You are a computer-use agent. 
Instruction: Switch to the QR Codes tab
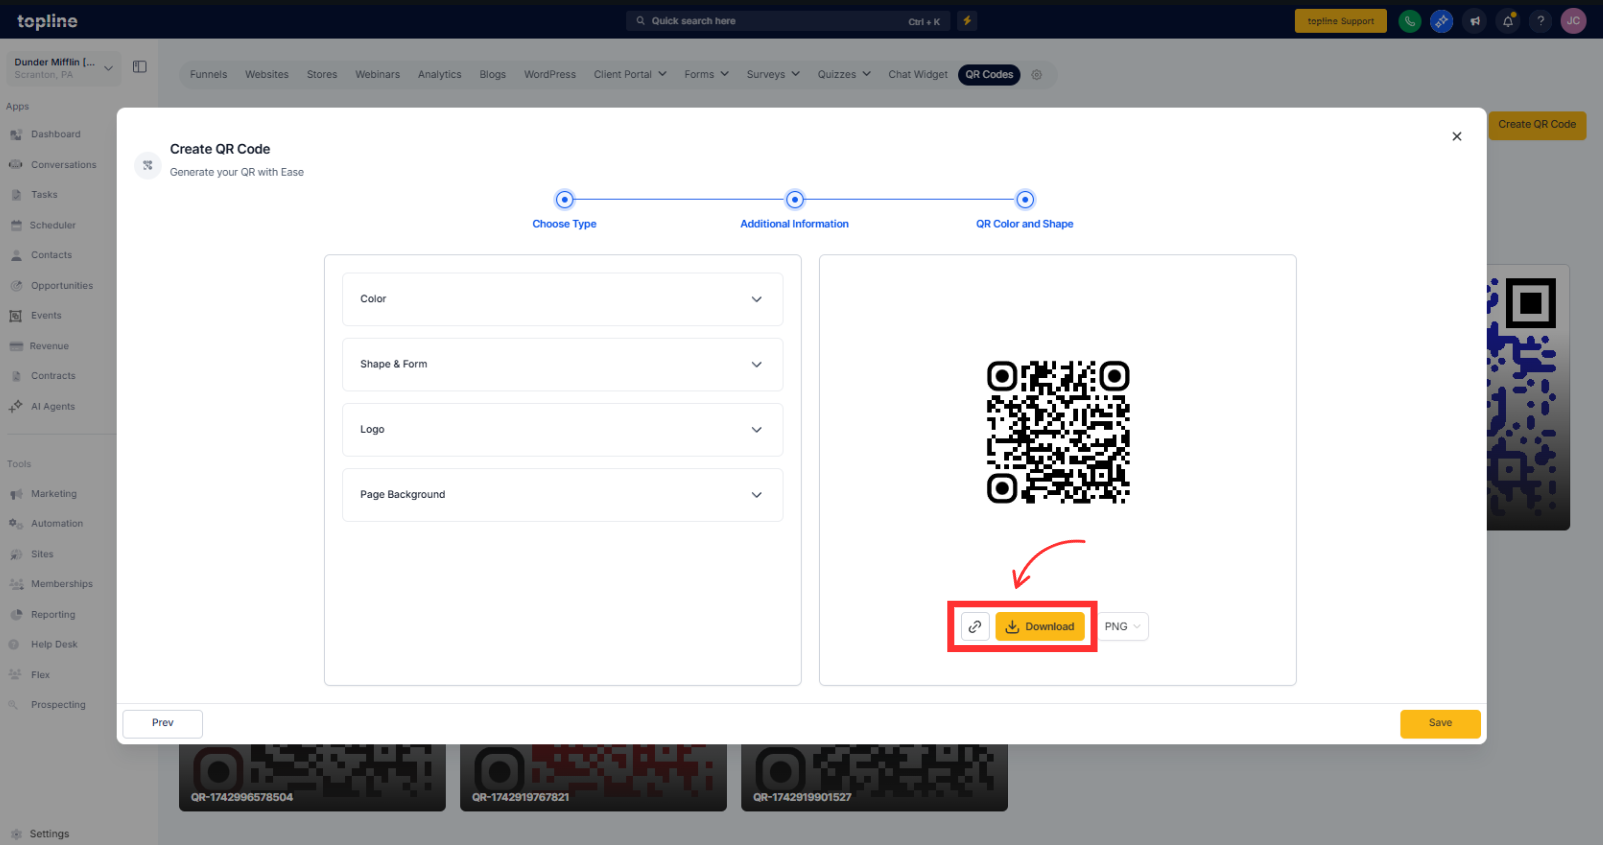pos(989,75)
